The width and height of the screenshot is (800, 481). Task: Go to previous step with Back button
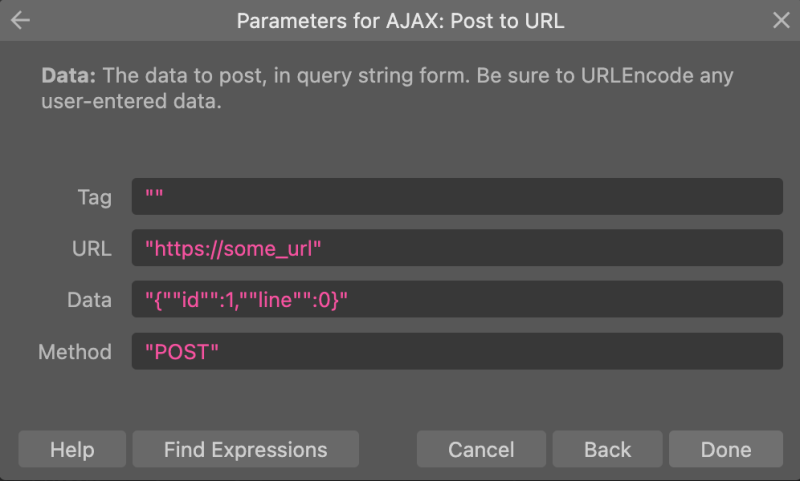[607, 449]
